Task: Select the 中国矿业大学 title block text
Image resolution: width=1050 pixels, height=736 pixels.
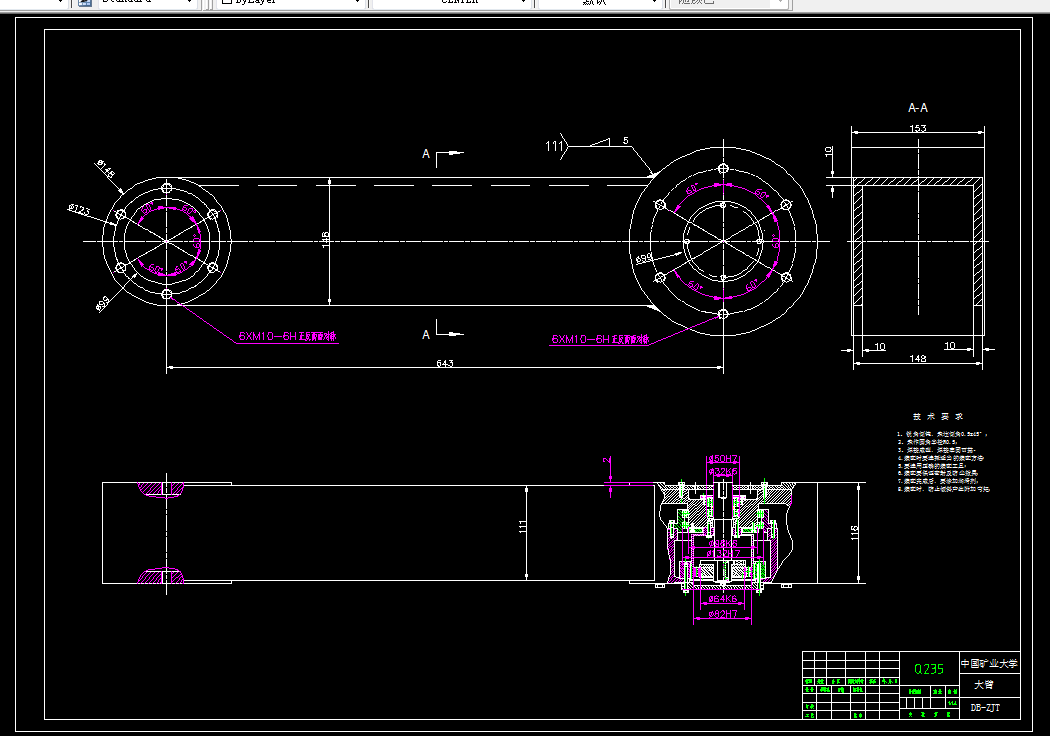Action: click(x=989, y=664)
